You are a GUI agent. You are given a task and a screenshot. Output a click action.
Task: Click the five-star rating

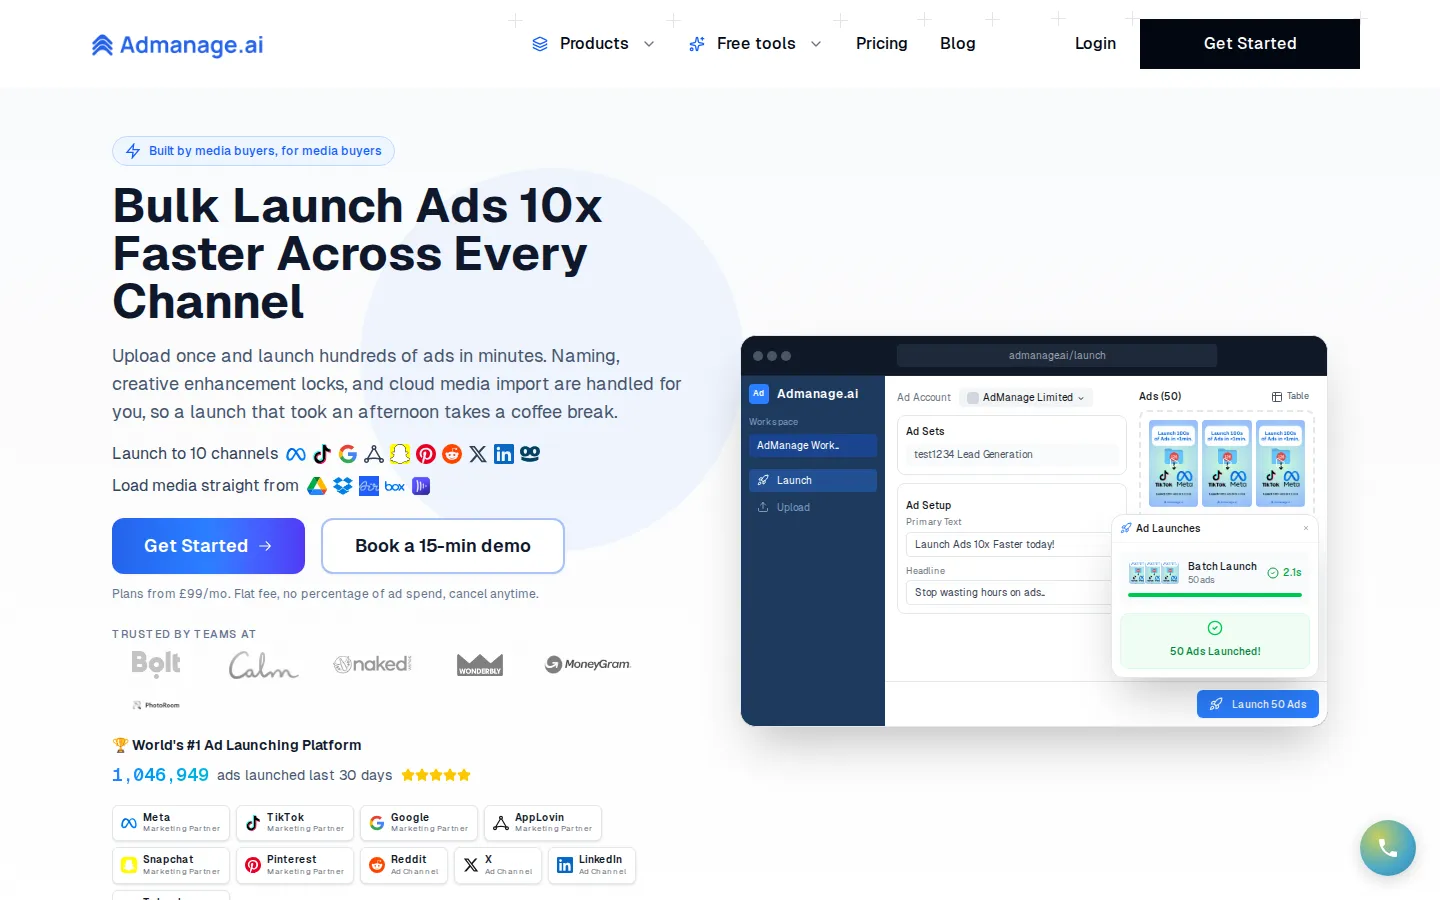point(436,775)
